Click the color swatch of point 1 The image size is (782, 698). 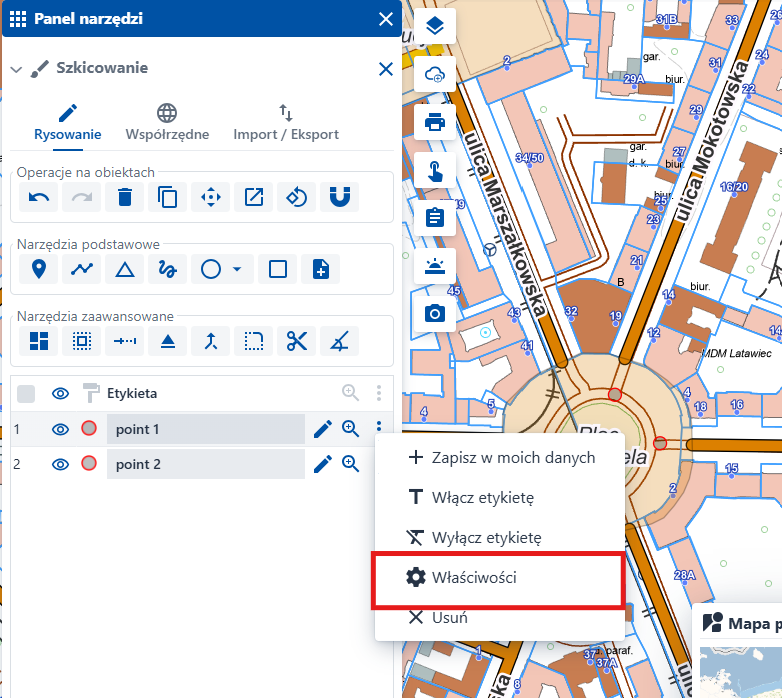89,428
